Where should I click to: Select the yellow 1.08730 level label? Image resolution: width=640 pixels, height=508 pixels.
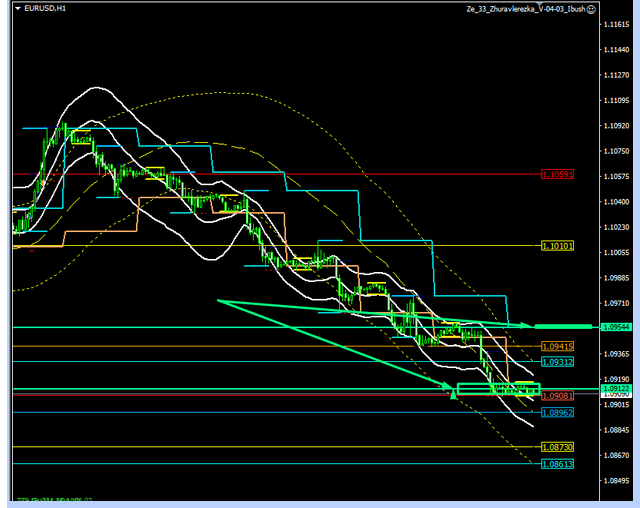(x=557, y=447)
